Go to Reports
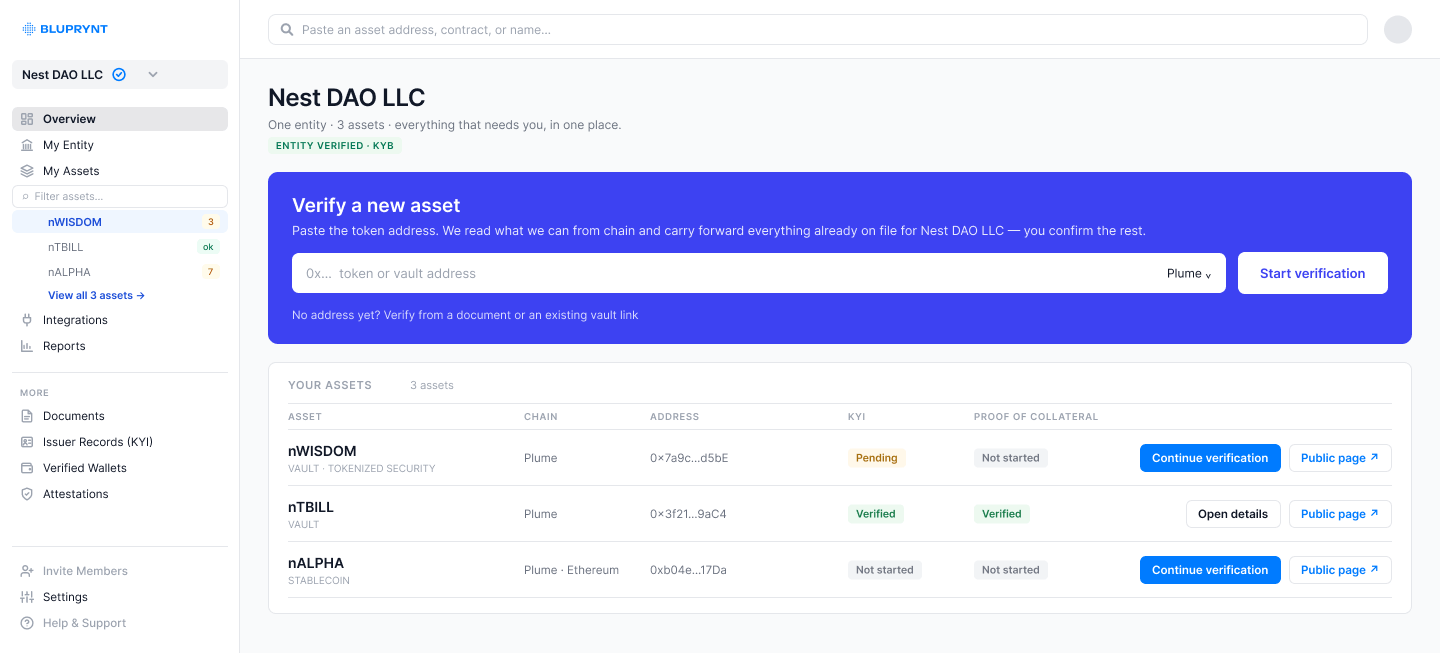1440x653 pixels. [x=120, y=346]
